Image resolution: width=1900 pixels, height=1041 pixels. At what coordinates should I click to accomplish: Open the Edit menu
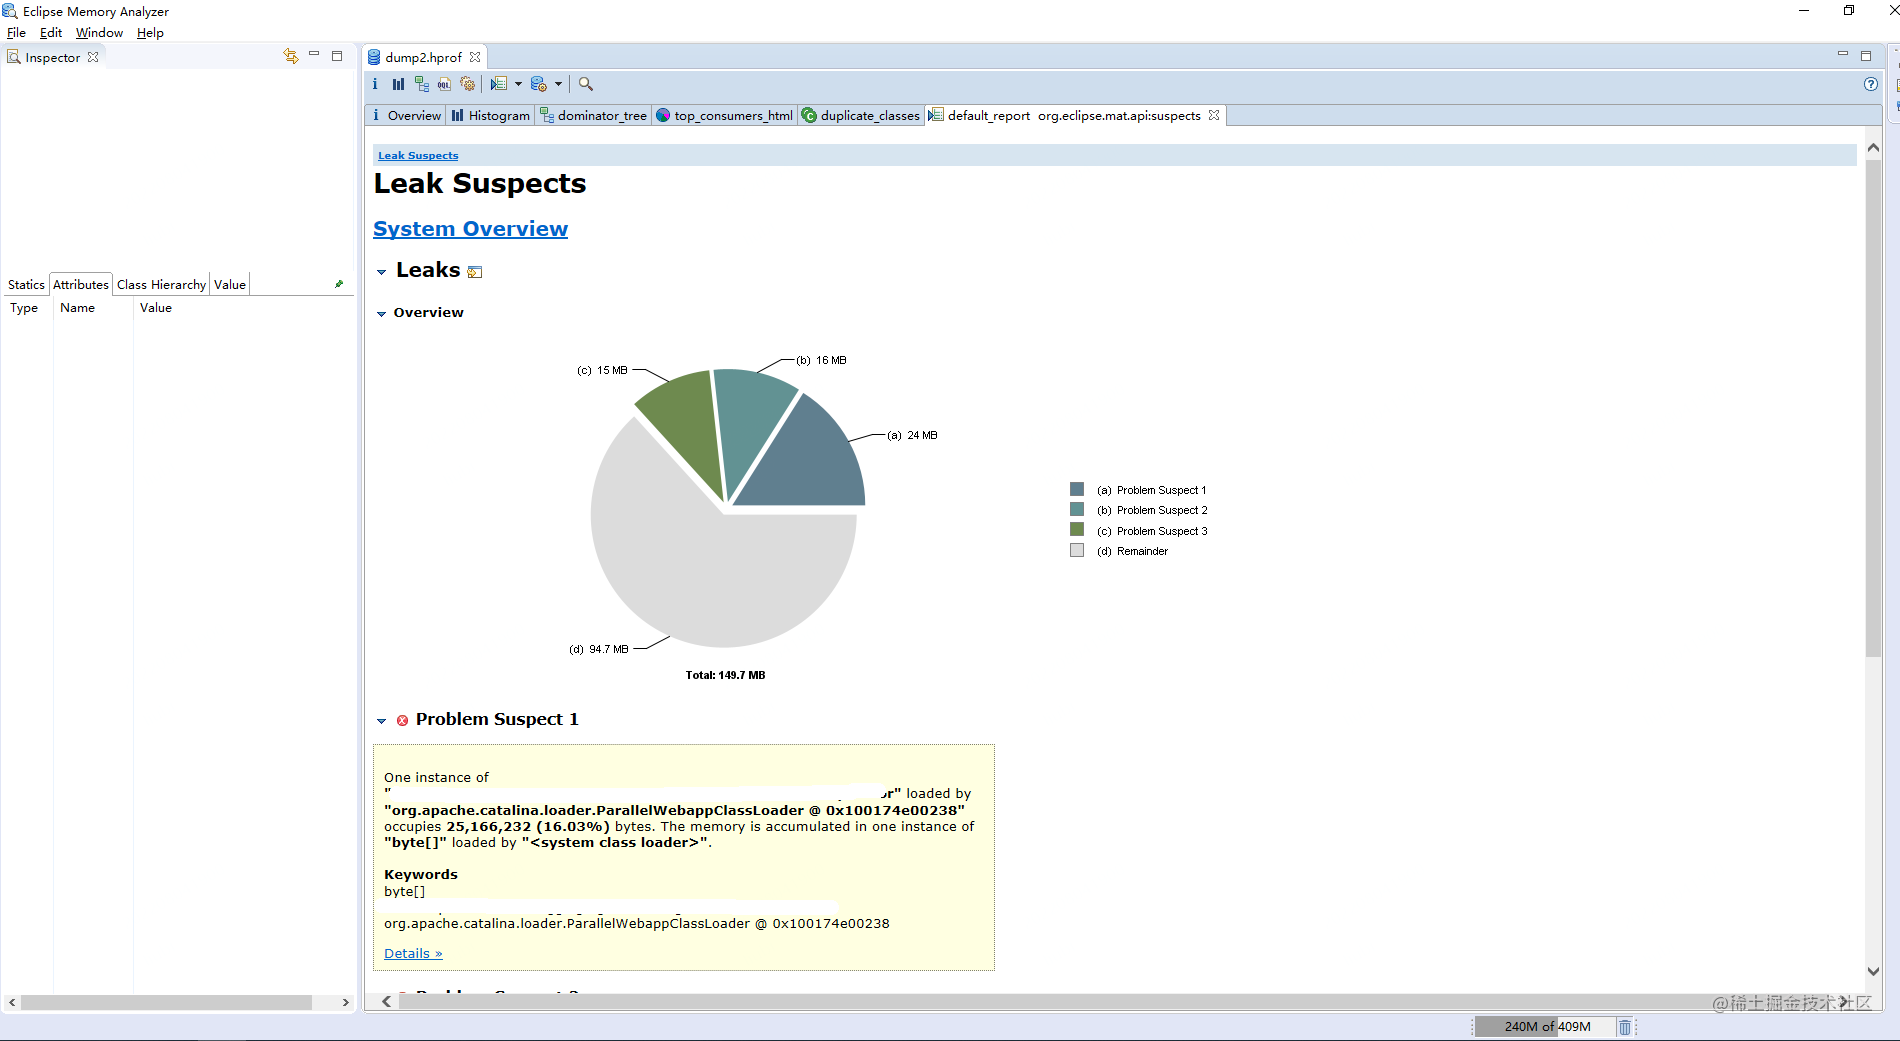click(x=51, y=32)
